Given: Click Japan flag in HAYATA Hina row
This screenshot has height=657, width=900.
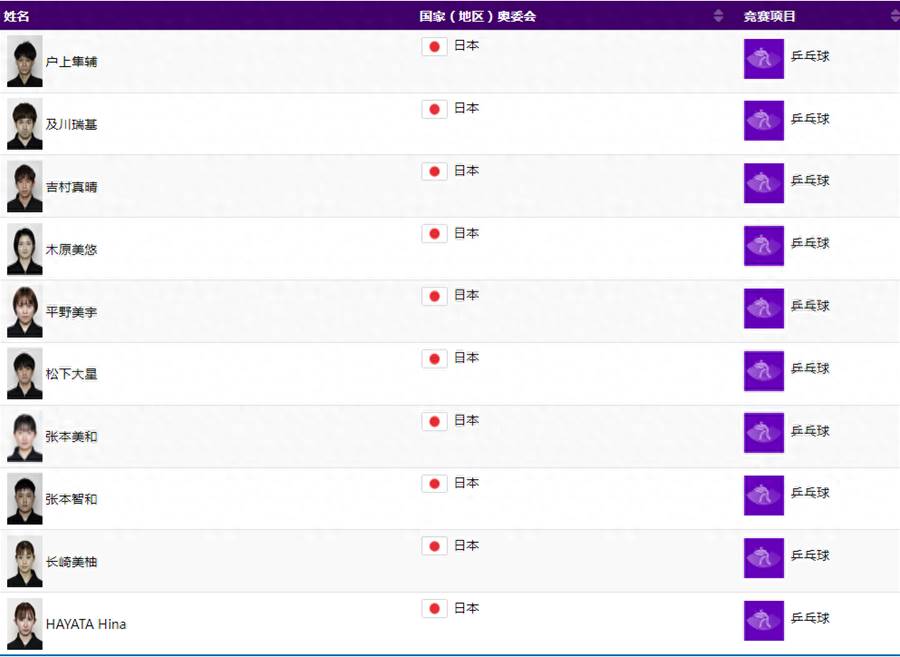Looking at the screenshot, I should coord(435,609).
